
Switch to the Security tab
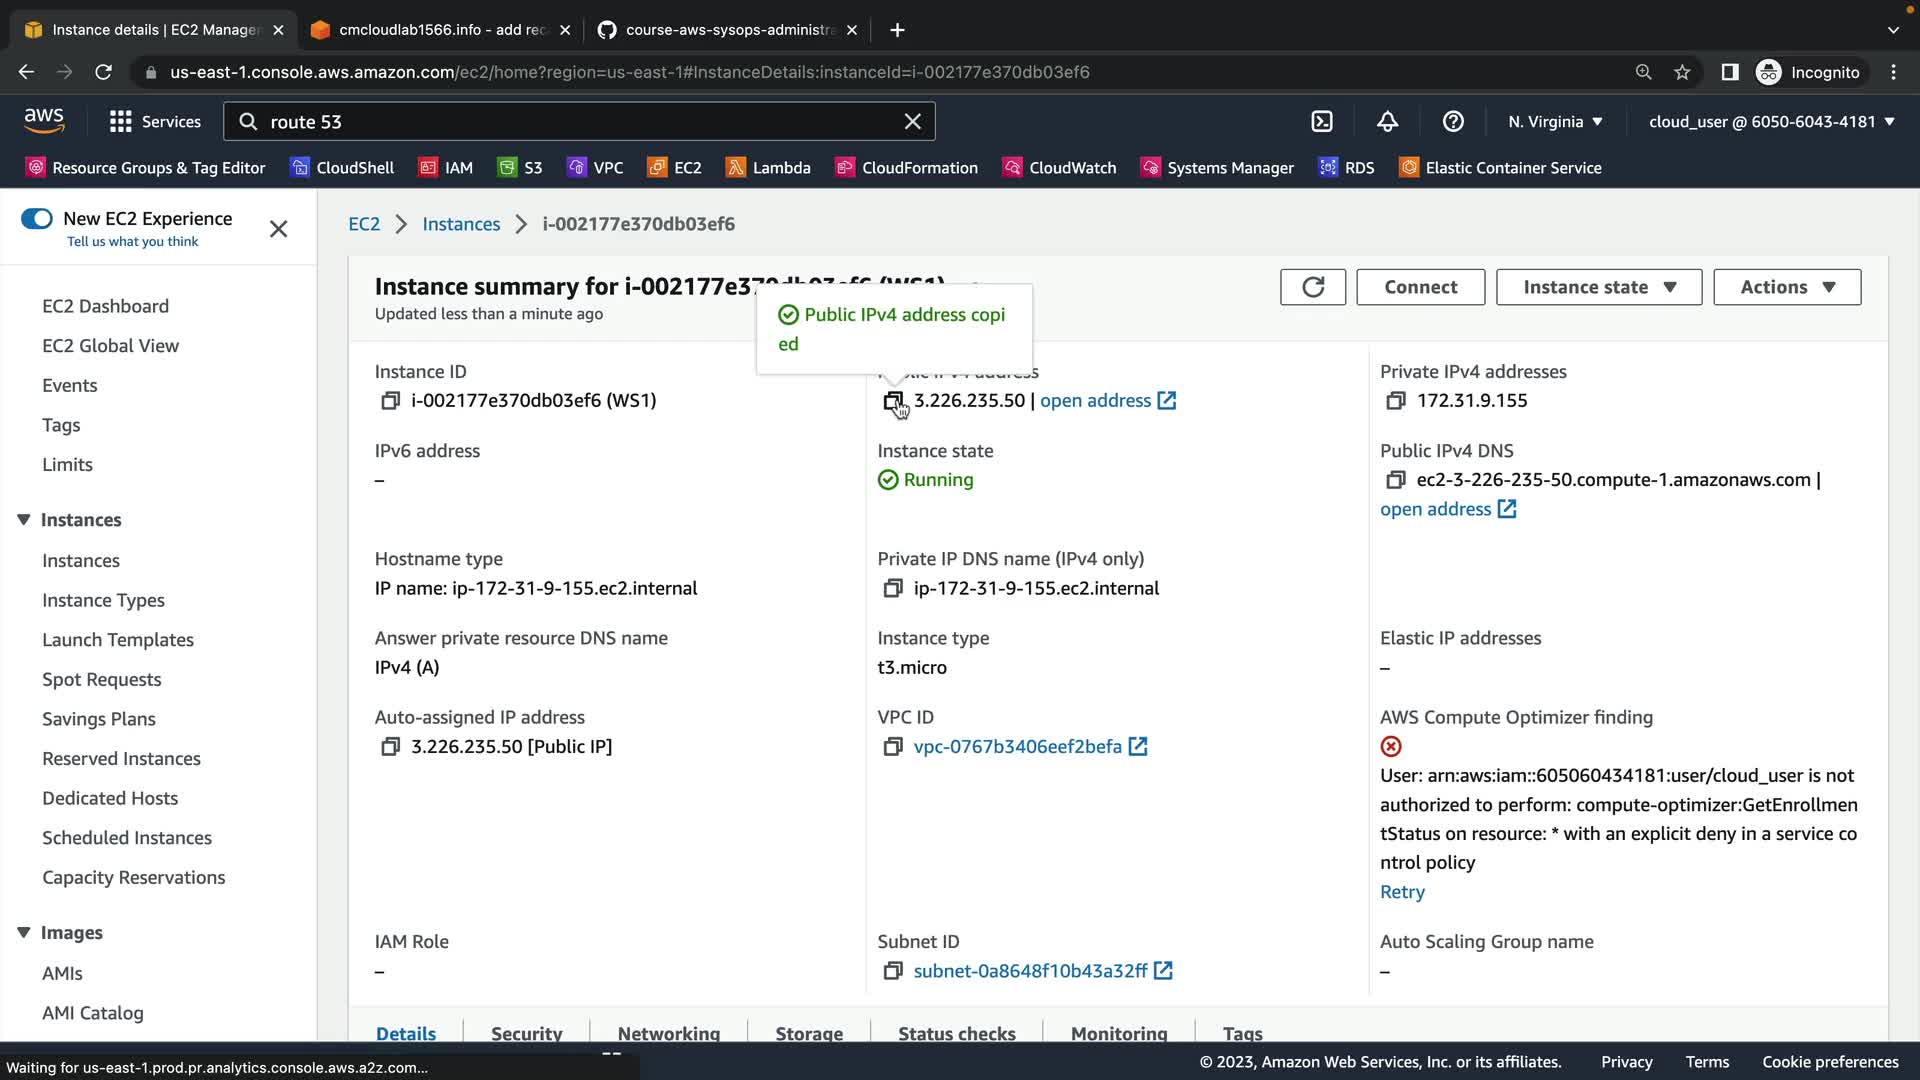(526, 1033)
